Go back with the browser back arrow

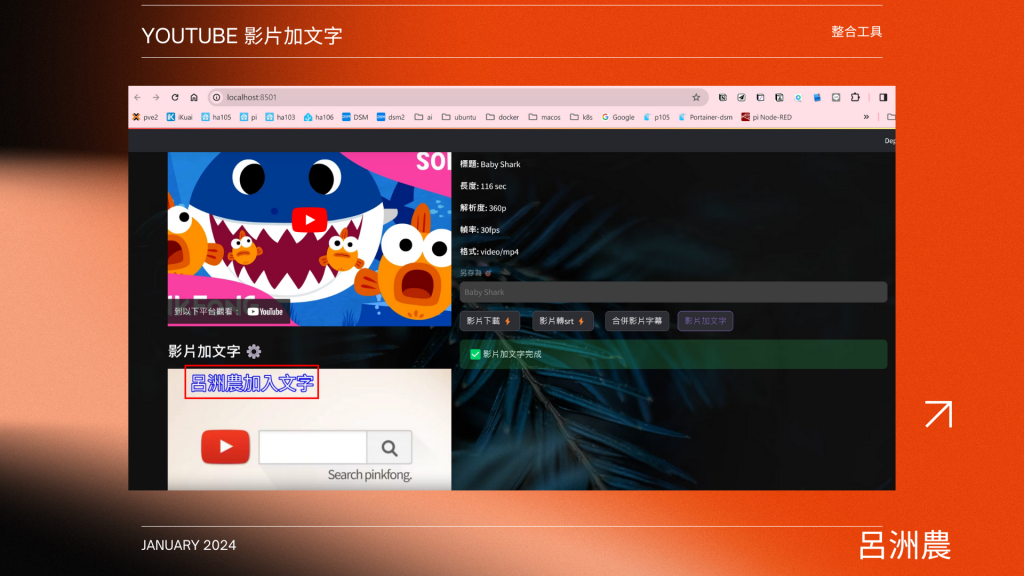pyautogui.click(x=137, y=97)
